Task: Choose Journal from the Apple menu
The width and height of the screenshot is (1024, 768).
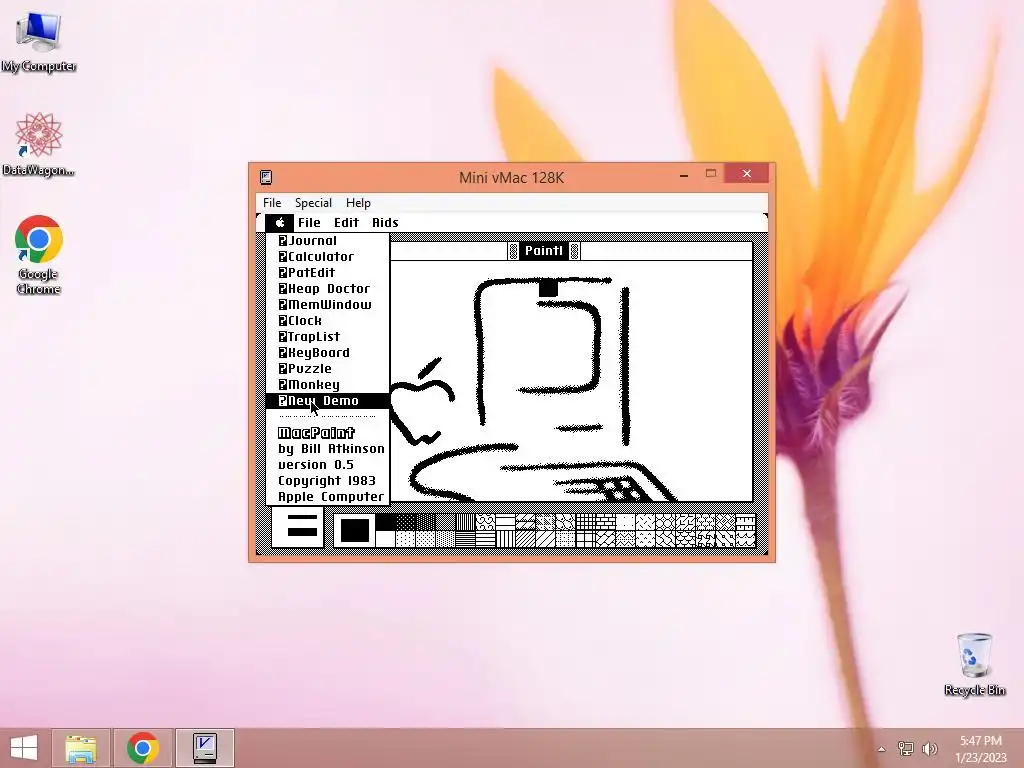Action: point(327,240)
